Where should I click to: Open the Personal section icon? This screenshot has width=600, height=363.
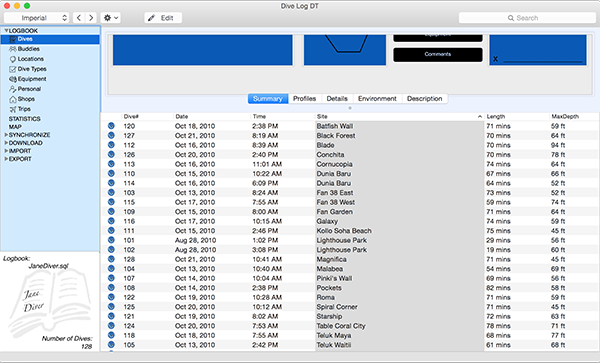pyautogui.click(x=13, y=89)
